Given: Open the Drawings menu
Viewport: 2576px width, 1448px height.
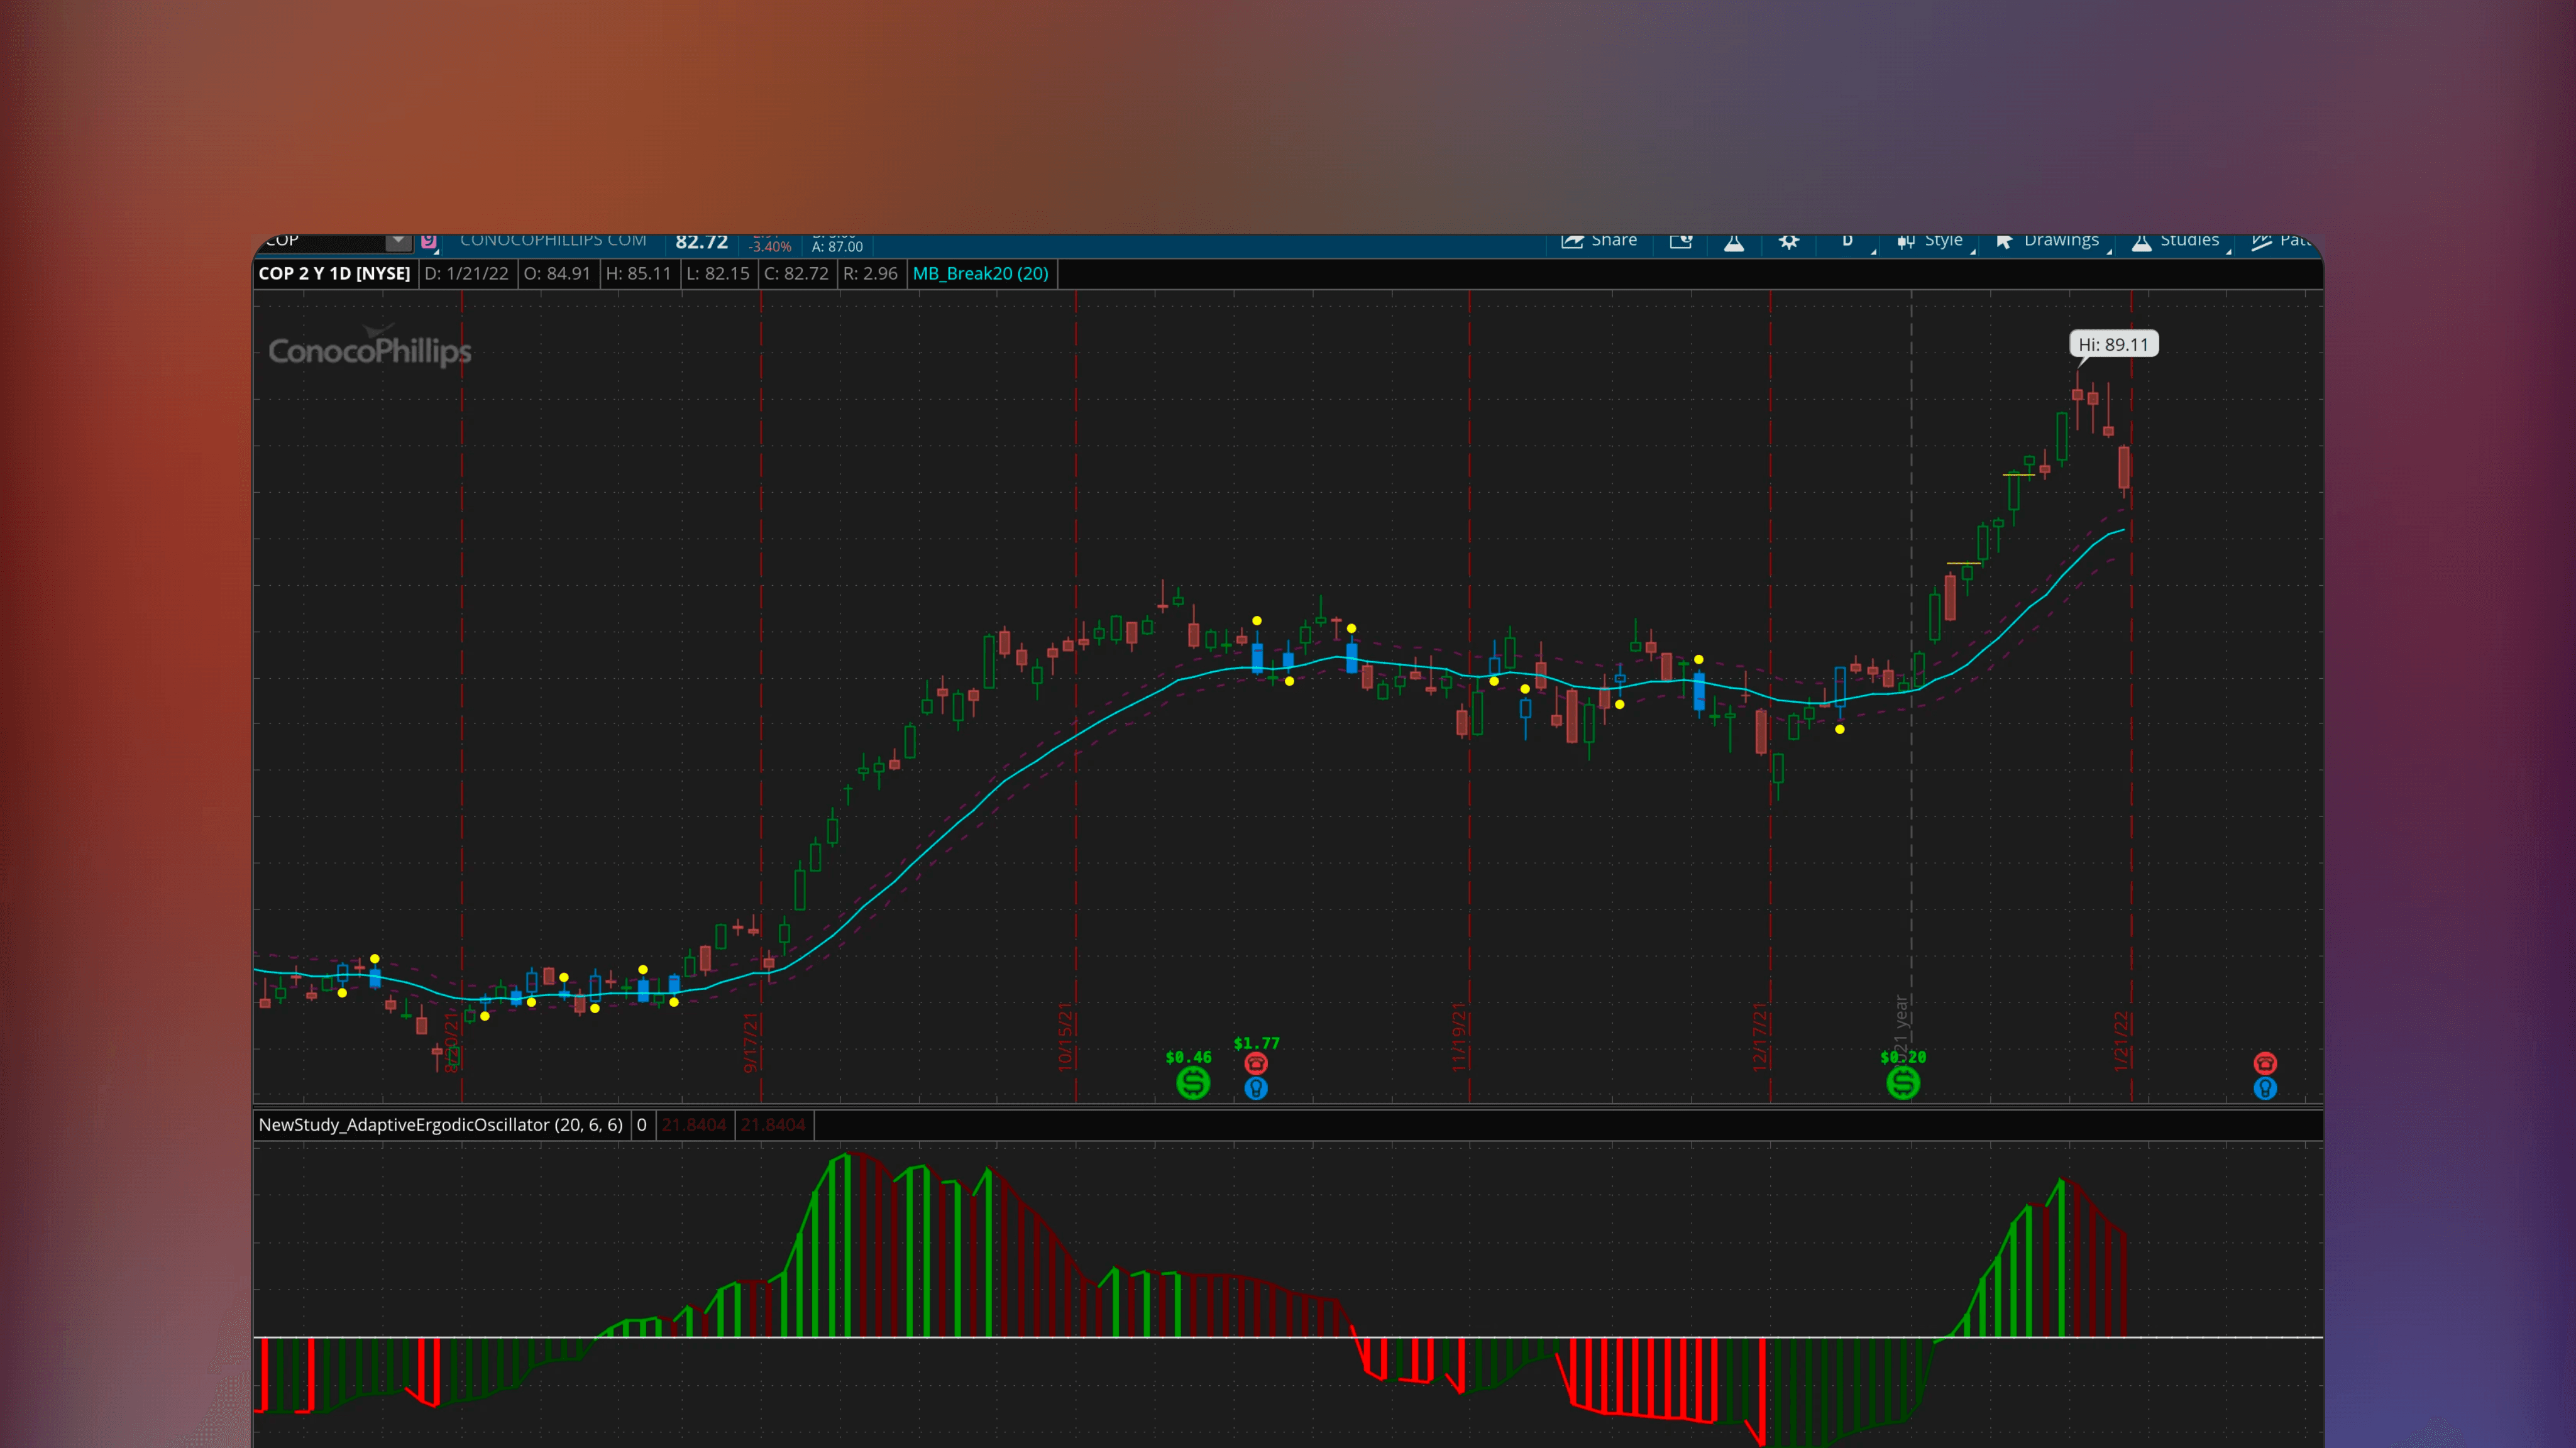Looking at the screenshot, I should (2048, 241).
